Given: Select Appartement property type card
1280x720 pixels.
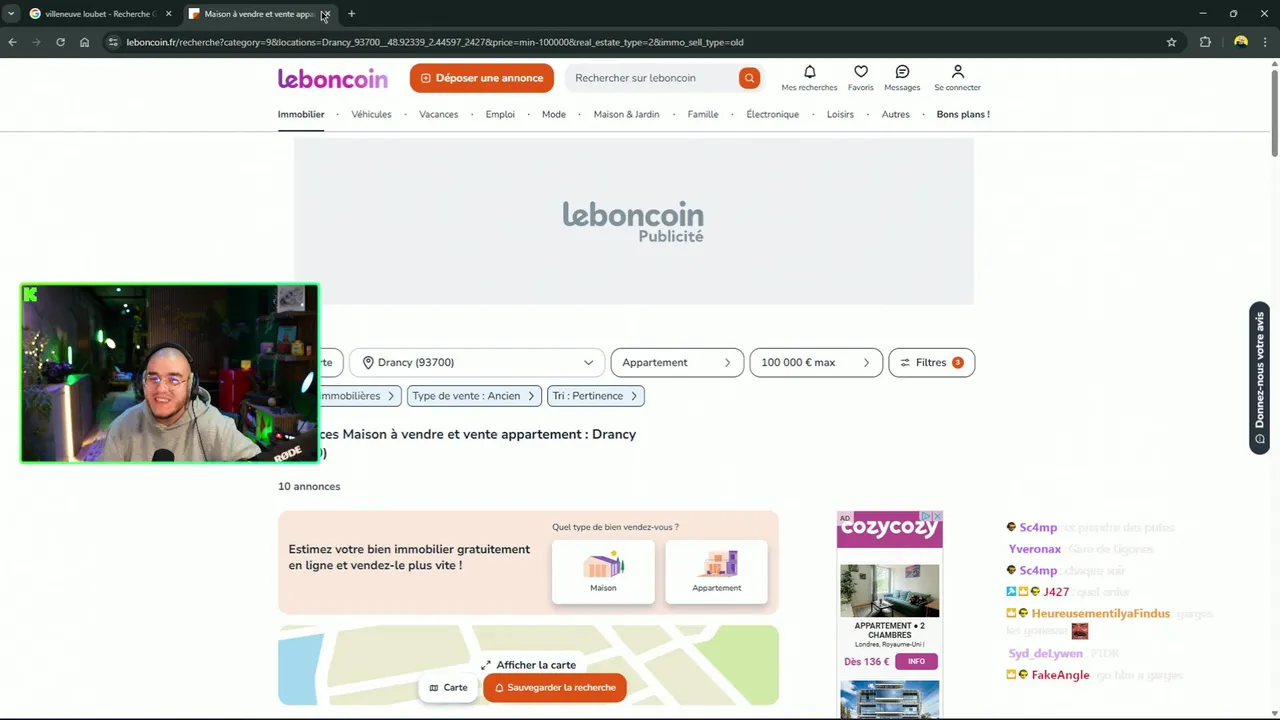Looking at the screenshot, I should 716,572.
